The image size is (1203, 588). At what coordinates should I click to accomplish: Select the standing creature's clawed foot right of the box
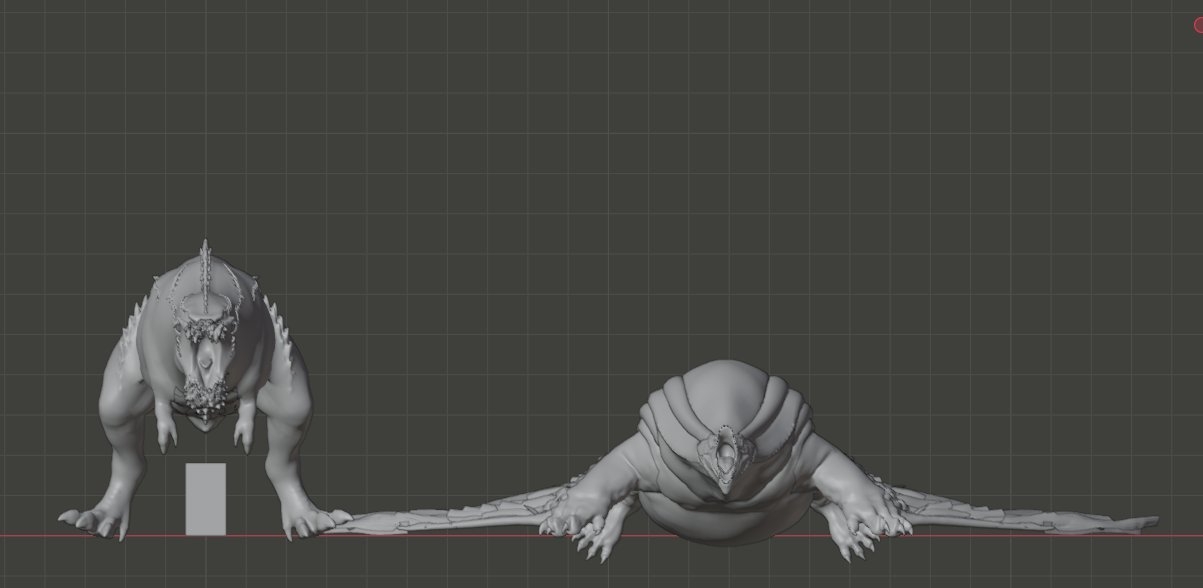(x=310, y=520)
